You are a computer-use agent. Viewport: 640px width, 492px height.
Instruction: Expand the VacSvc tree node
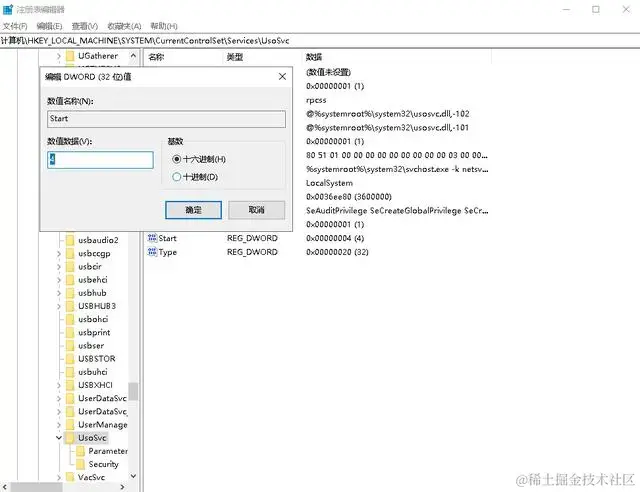59,477
